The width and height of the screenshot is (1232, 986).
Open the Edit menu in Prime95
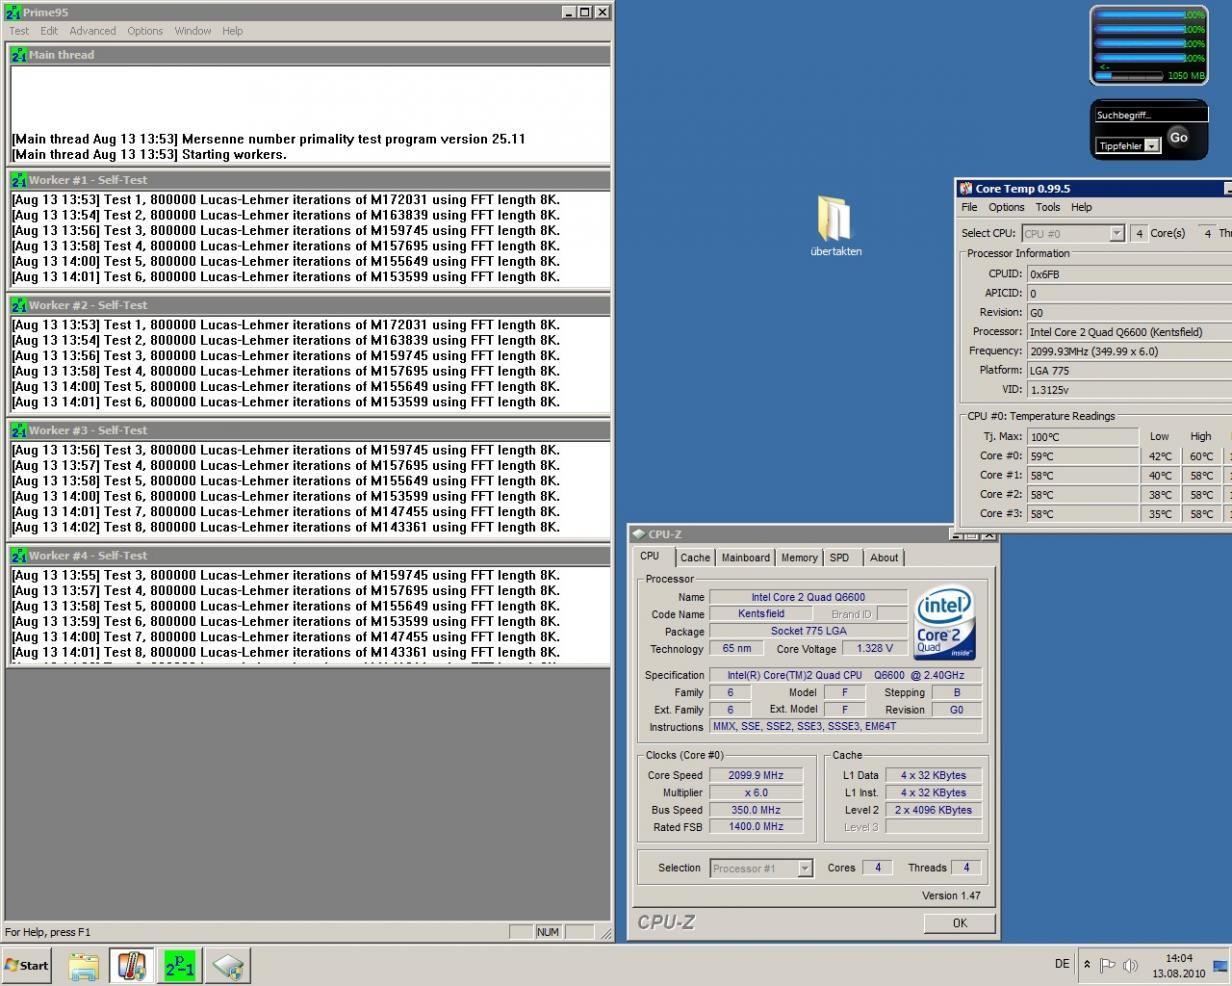(49, 31)
